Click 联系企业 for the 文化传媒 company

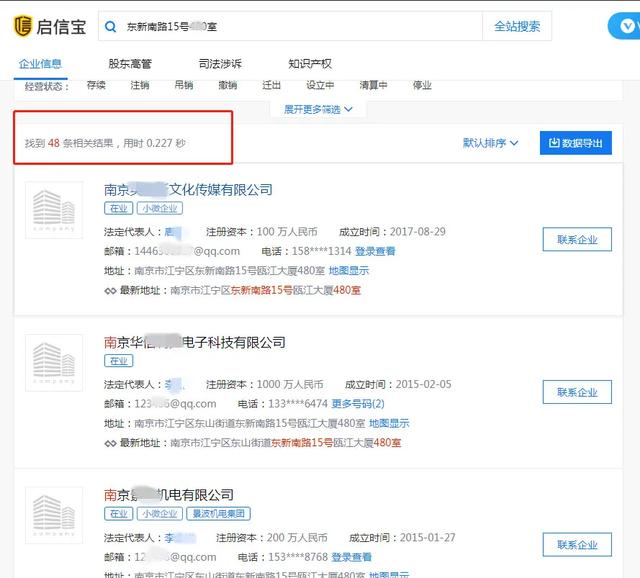pyautogui.click(x=577, y=240)
